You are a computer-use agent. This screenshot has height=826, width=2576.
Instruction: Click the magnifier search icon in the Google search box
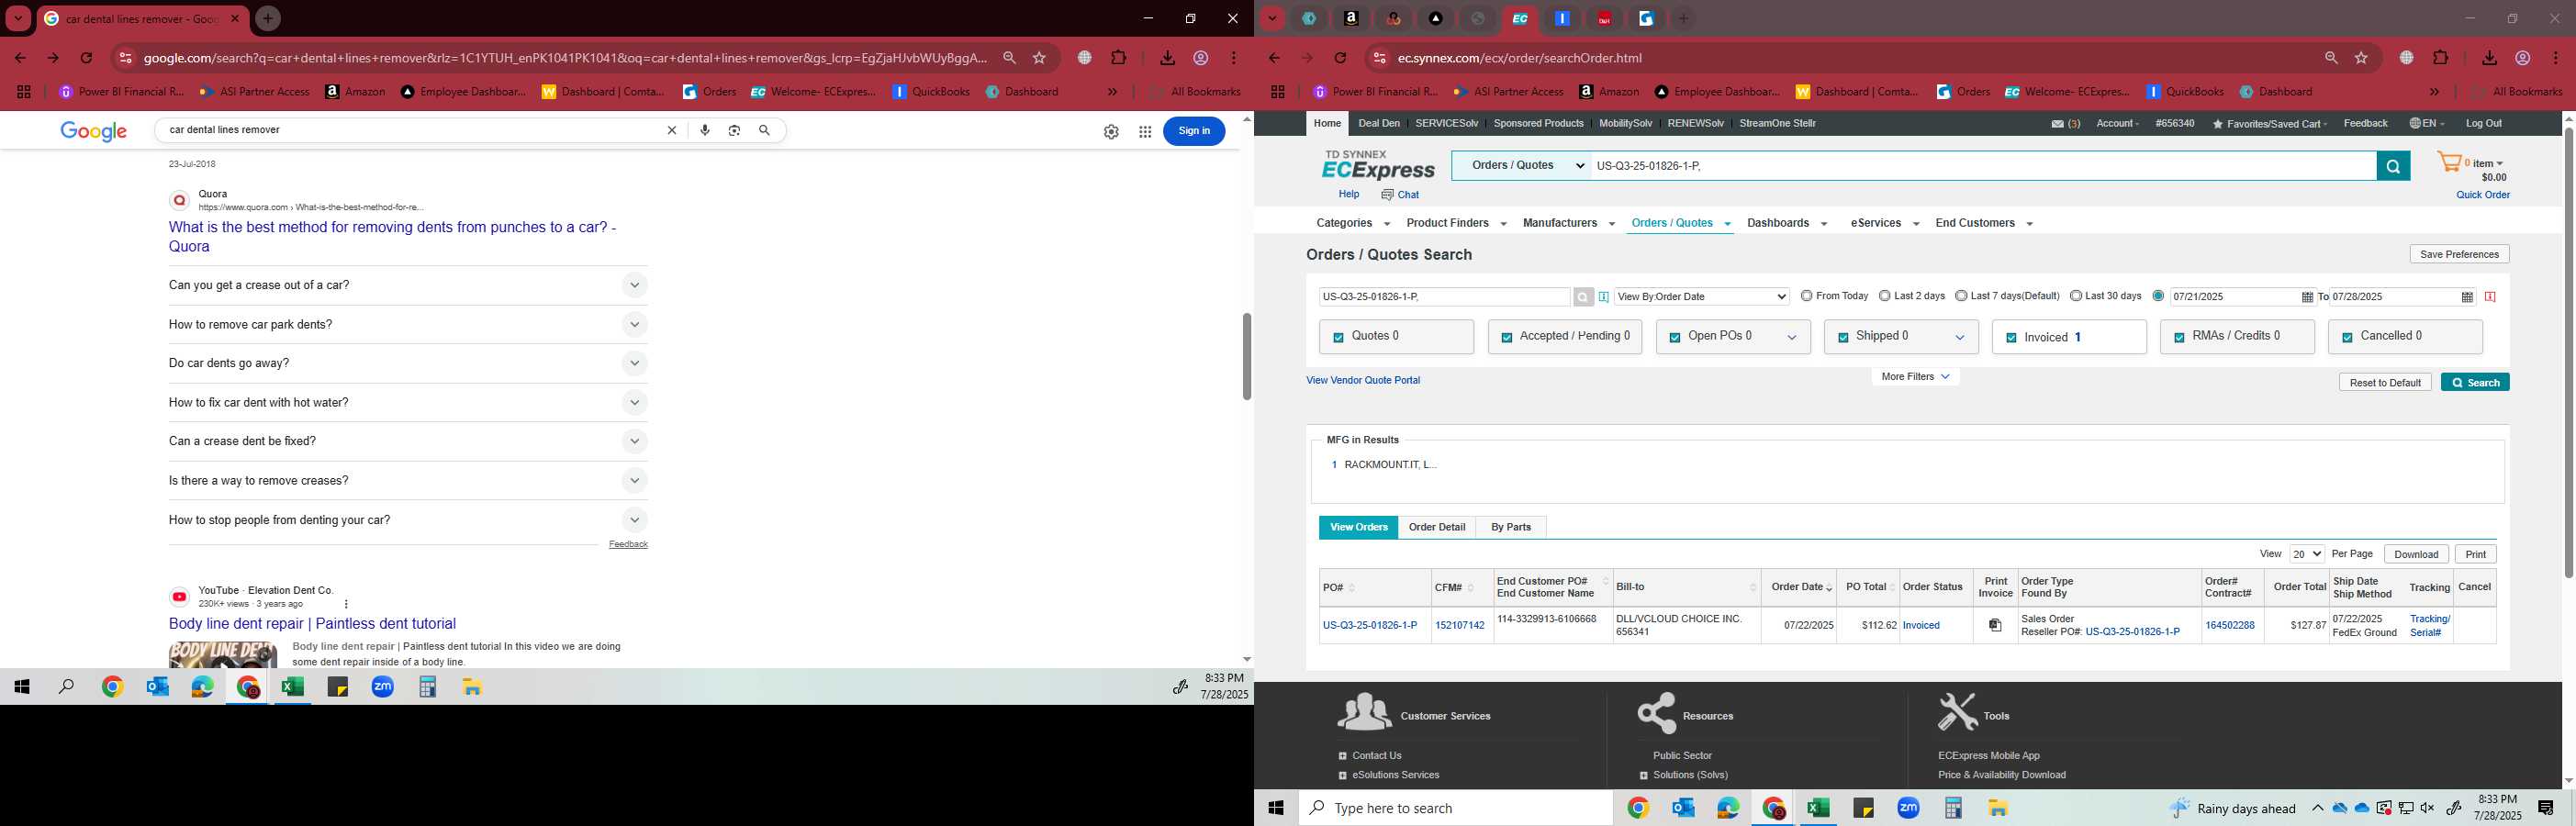[764, 130]
